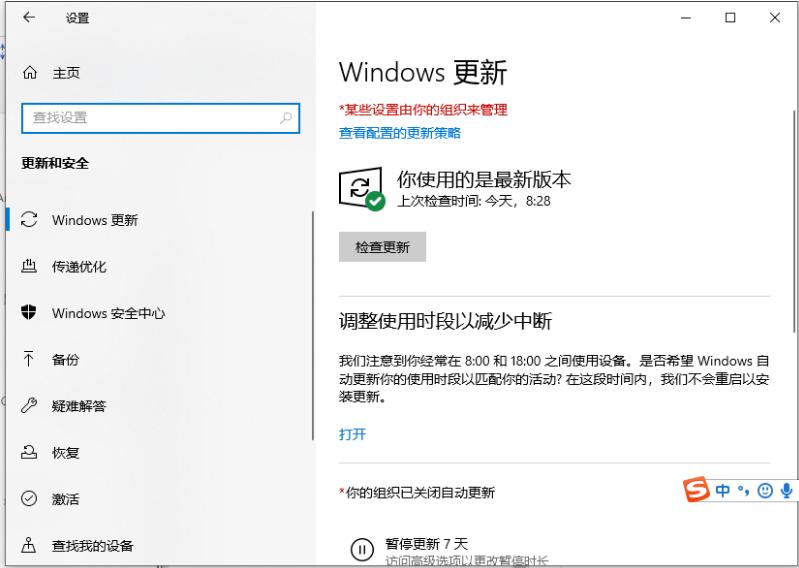Click the 检查更新 button
This screenshot has width=799, height=568.
point(382,247)
